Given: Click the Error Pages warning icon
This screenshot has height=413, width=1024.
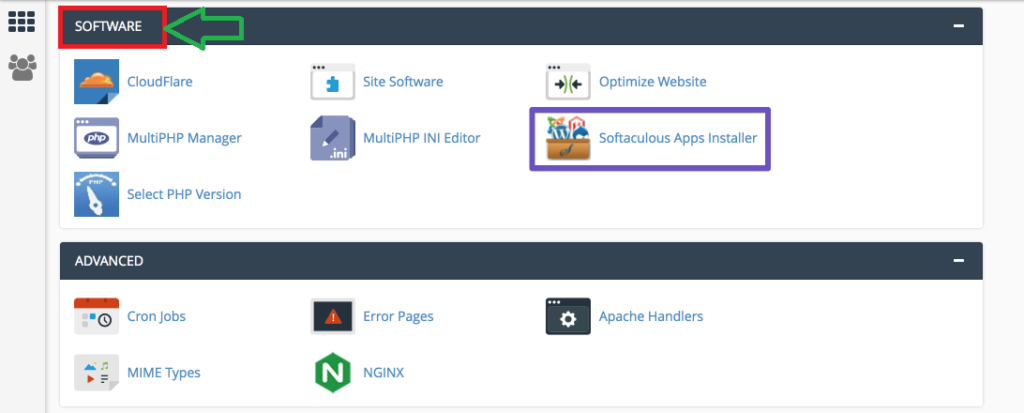Looking at the screenshot, I should coord(332,316).
